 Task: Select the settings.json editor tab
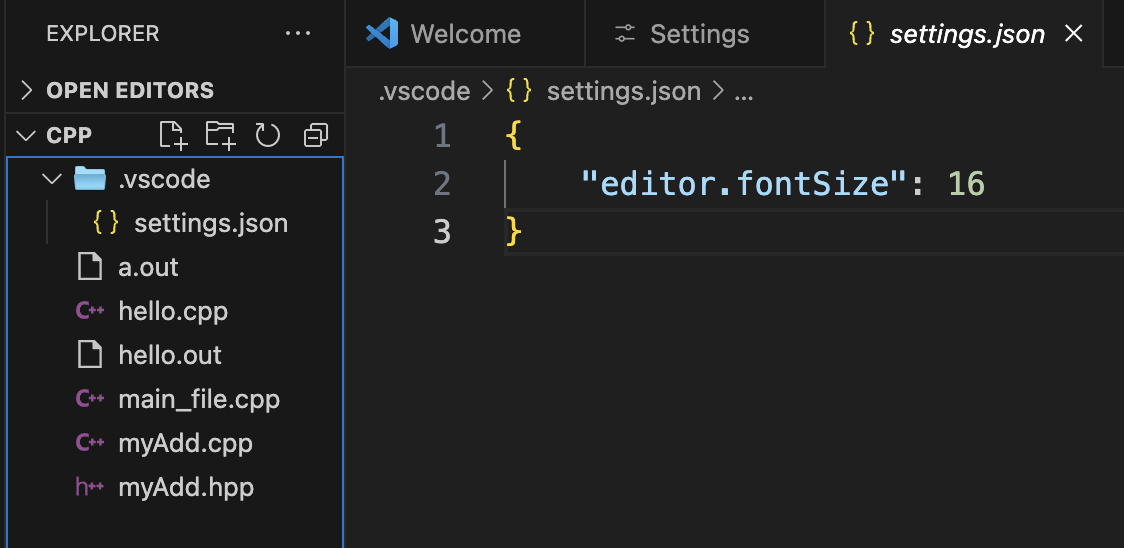click(964, 34)
